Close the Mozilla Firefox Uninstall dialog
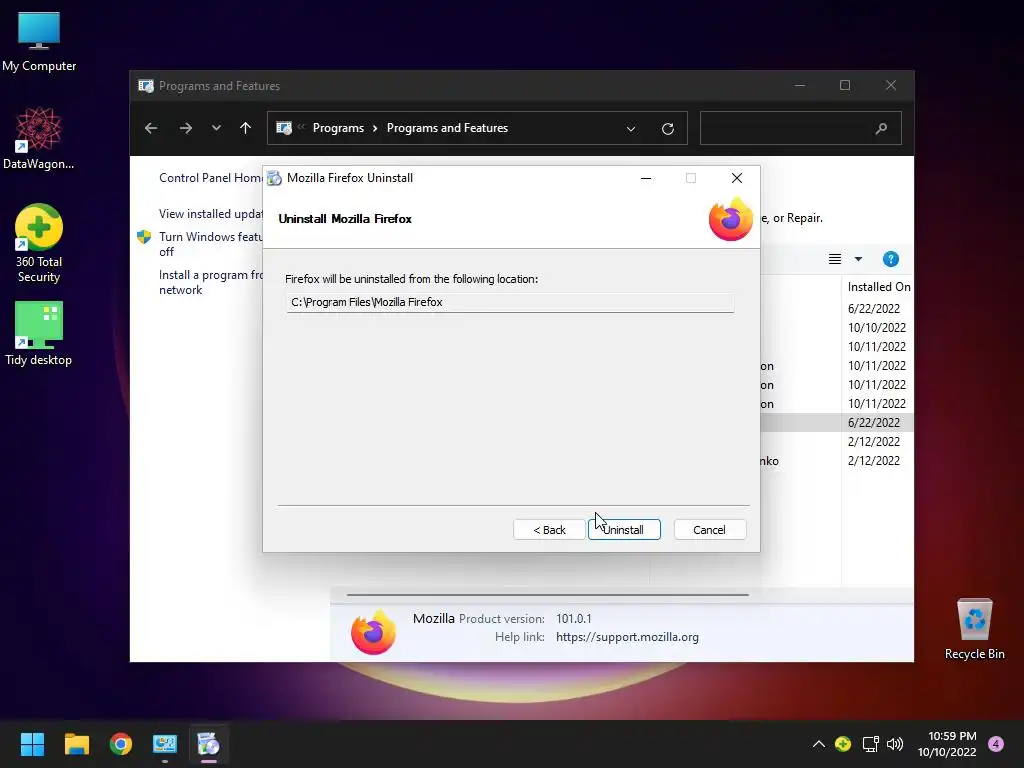 [x=737, y=178]
